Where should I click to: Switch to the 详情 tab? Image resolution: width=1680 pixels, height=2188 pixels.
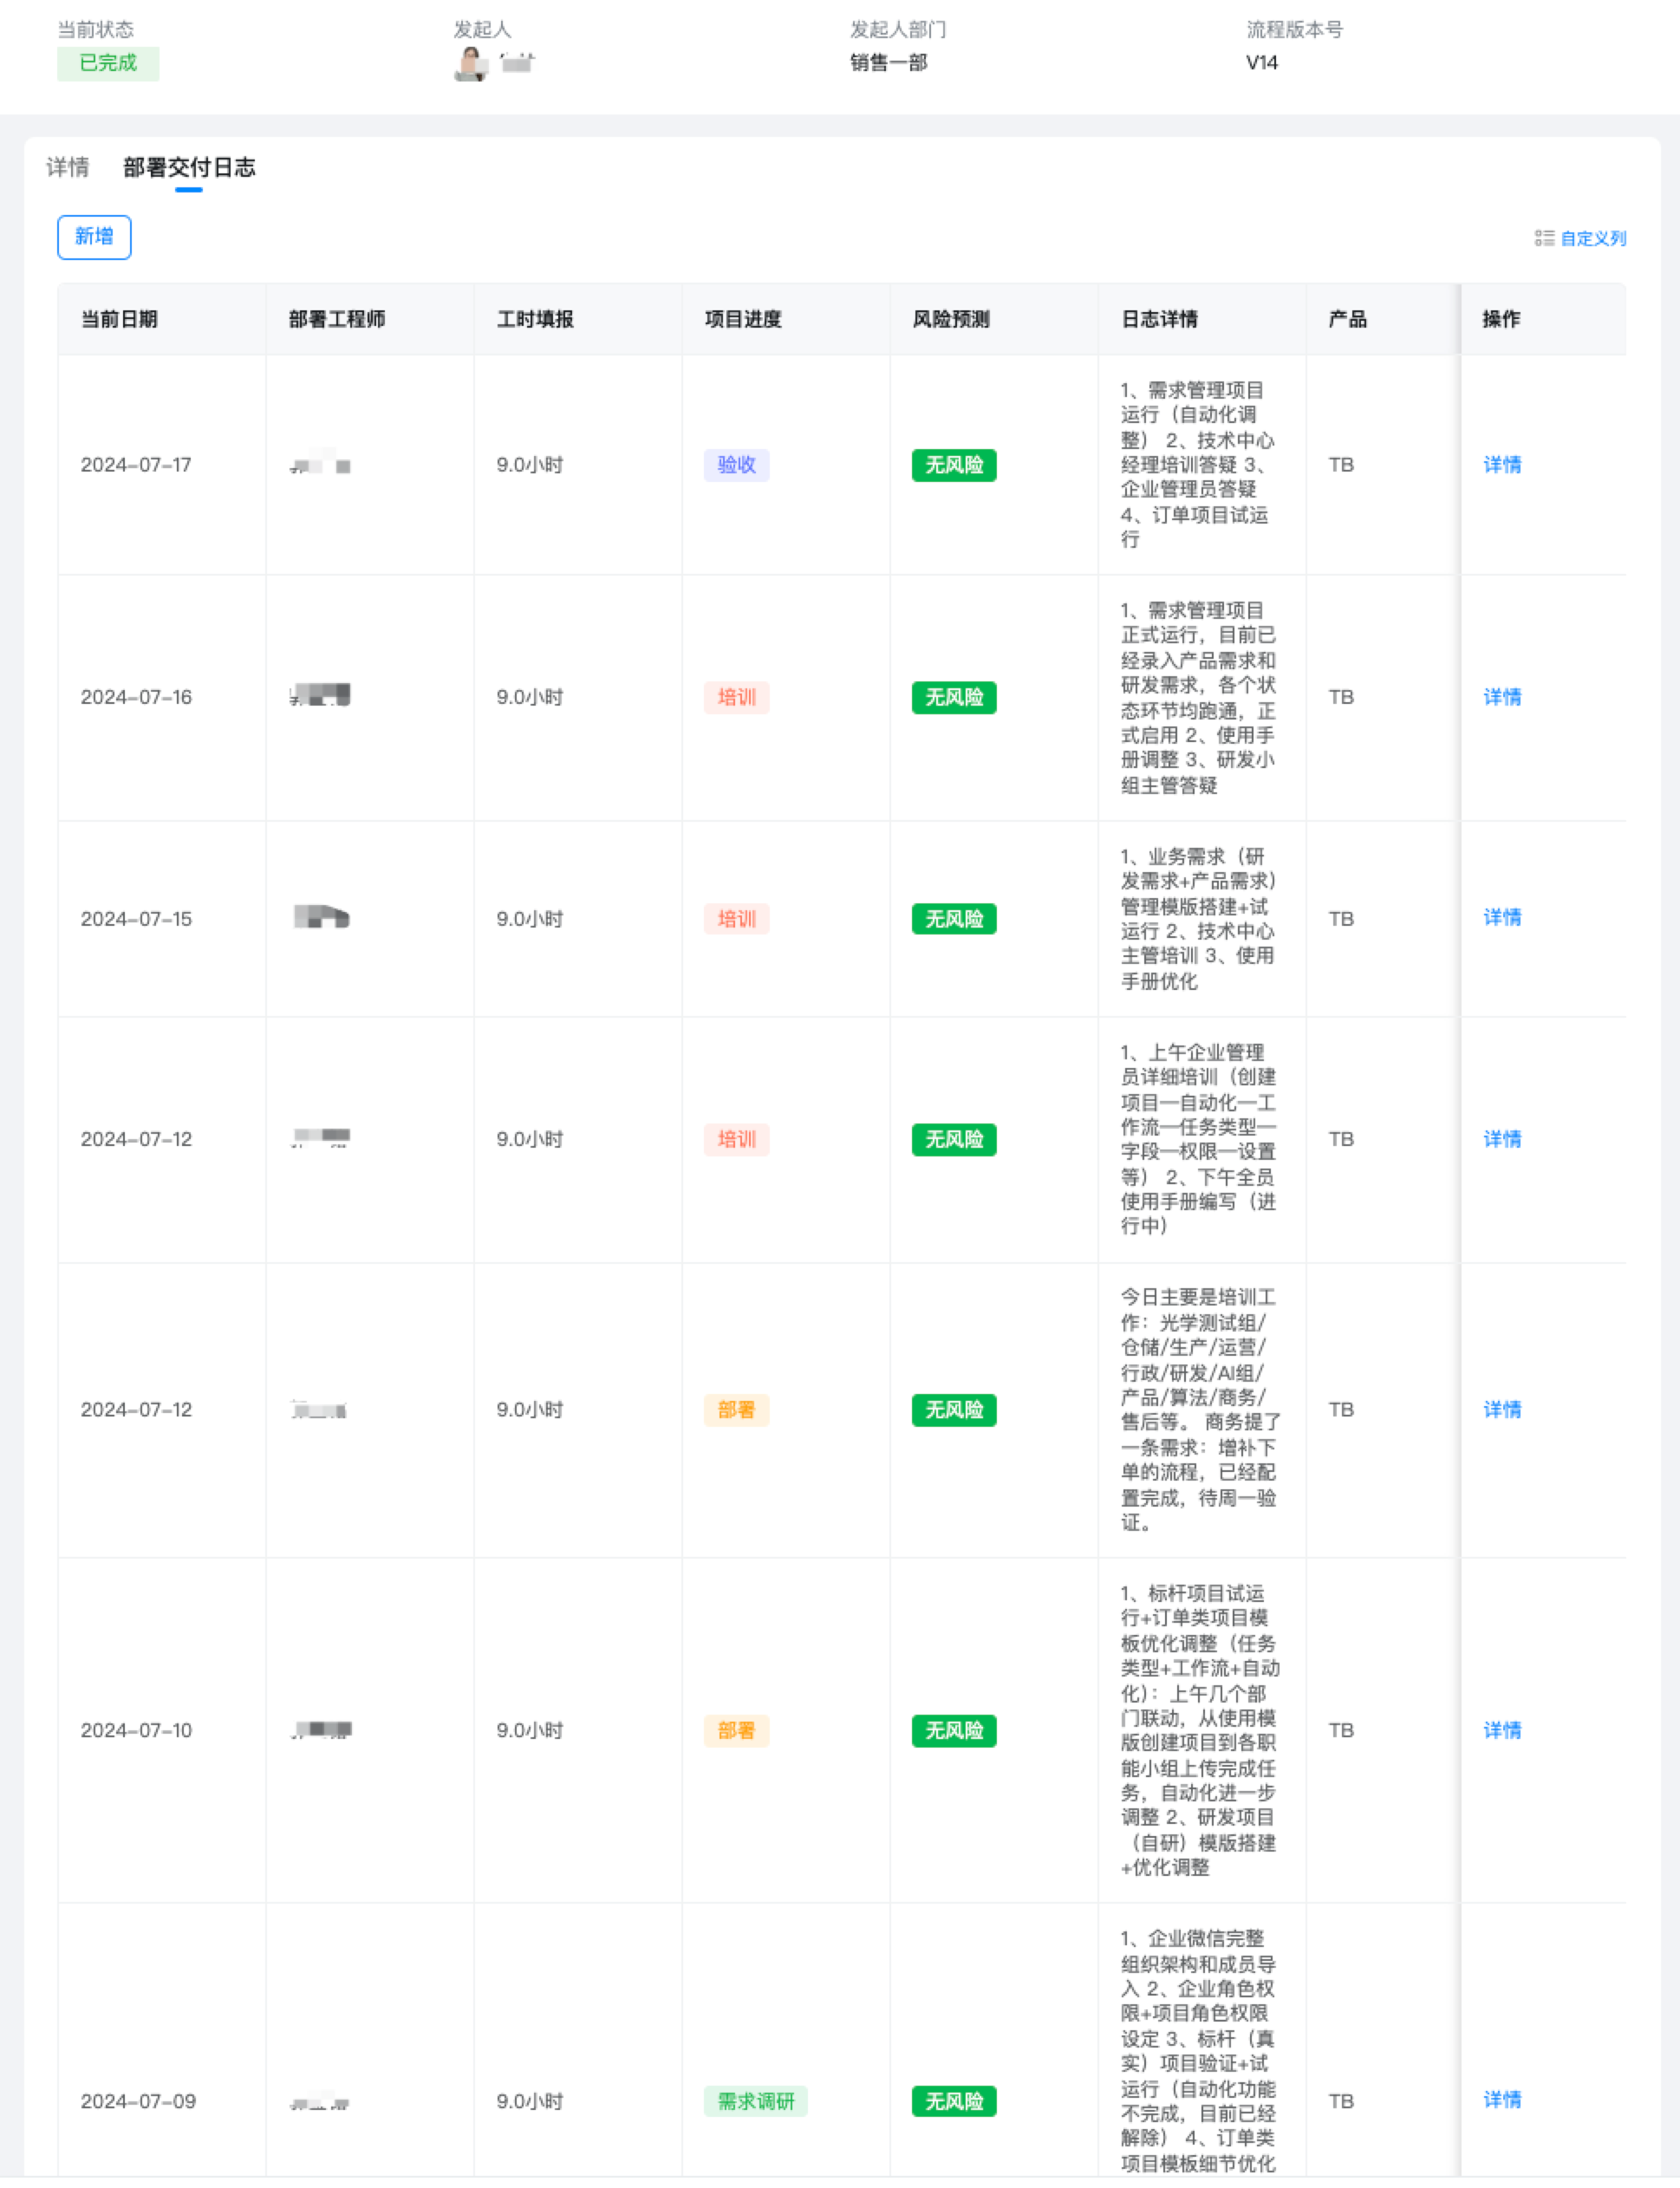(68, 167)
